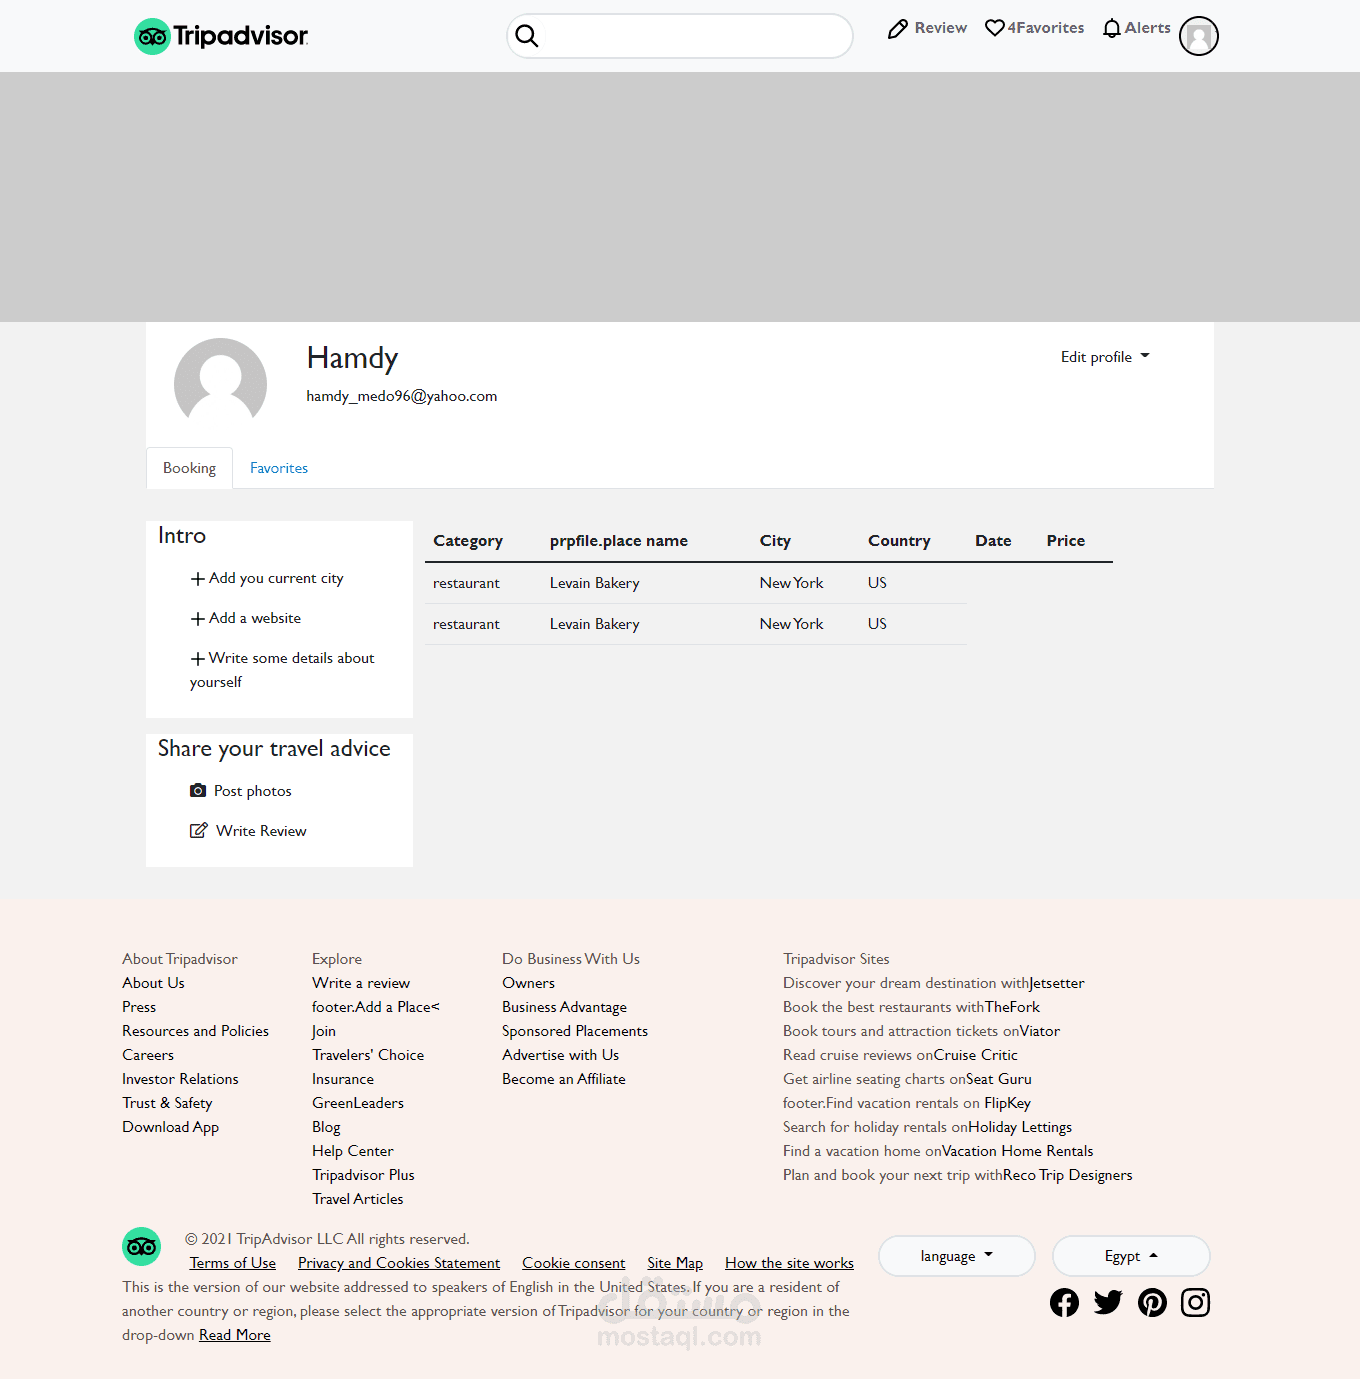Select the Price column header
This screenshot has height=1379, width=1360.
1066,541
